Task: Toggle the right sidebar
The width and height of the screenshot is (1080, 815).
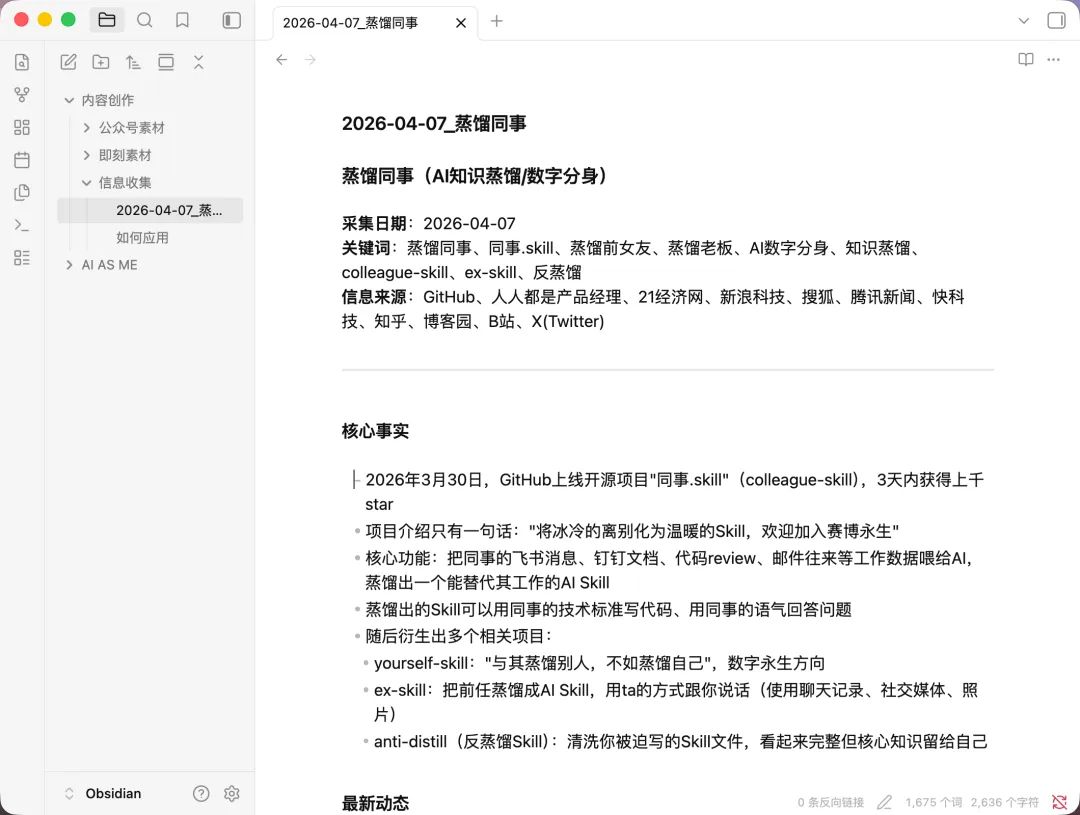Action: point(1056,21)
